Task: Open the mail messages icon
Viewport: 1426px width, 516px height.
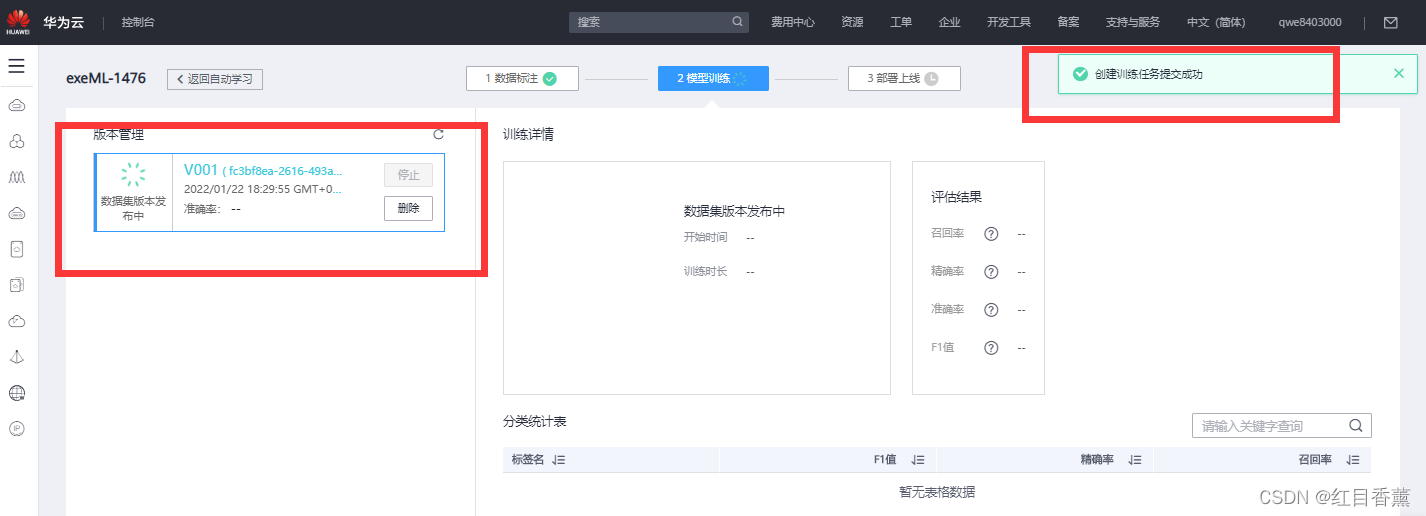Action: coord(1390,22)
